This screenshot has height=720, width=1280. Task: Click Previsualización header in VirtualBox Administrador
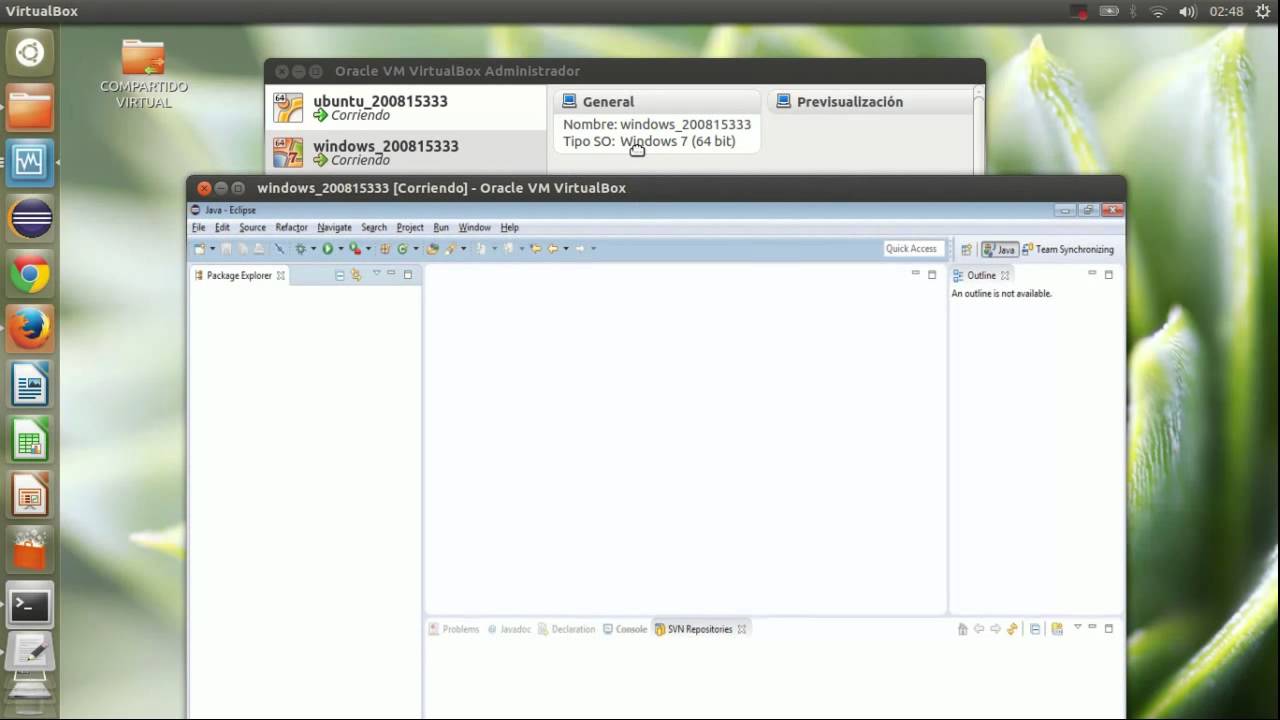click(849, 102)
